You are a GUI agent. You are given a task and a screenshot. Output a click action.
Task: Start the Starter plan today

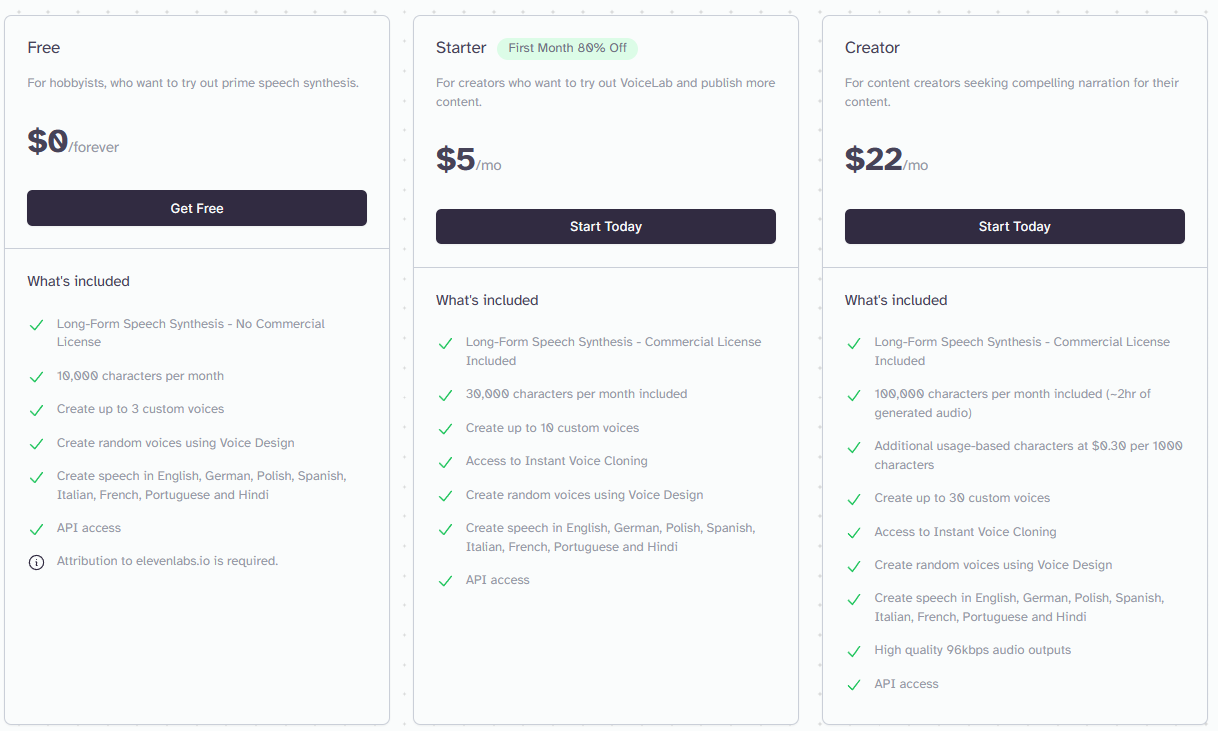tap(606, 226)
